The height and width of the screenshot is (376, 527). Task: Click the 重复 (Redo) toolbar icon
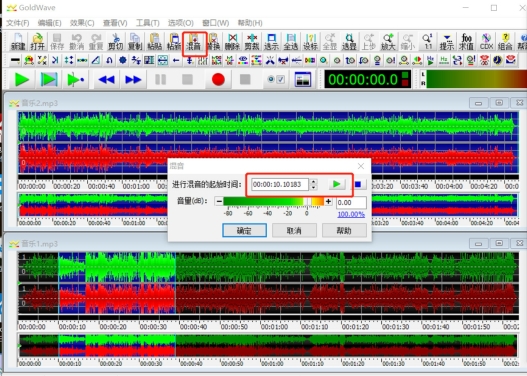click(x=96, y=42)
